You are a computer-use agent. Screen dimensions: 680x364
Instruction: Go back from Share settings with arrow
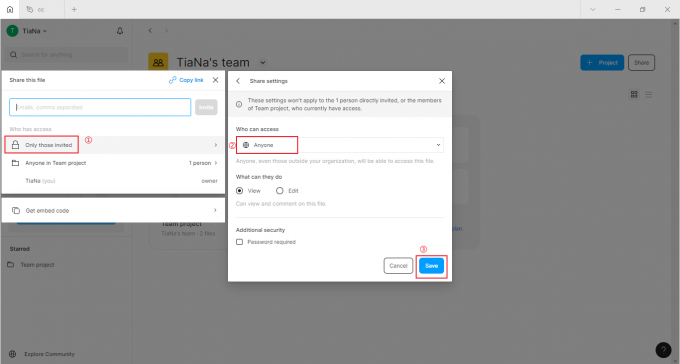[238, 81]
